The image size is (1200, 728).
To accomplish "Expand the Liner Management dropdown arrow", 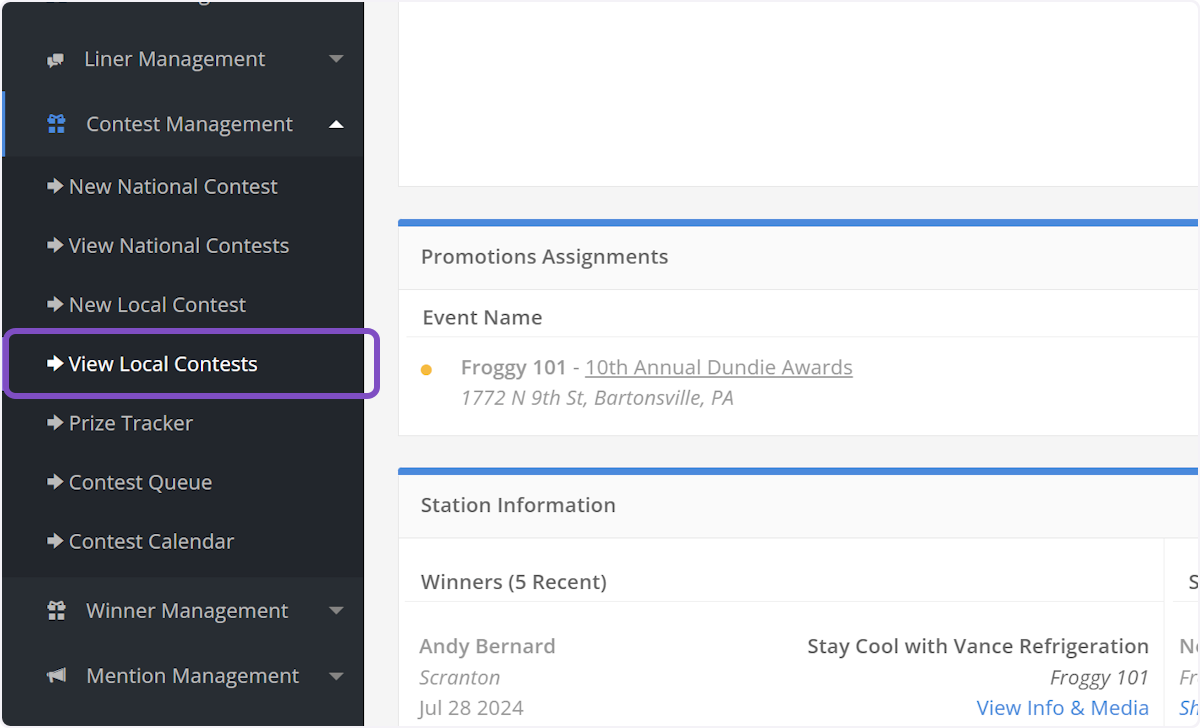I will click(x=336, y=59).
